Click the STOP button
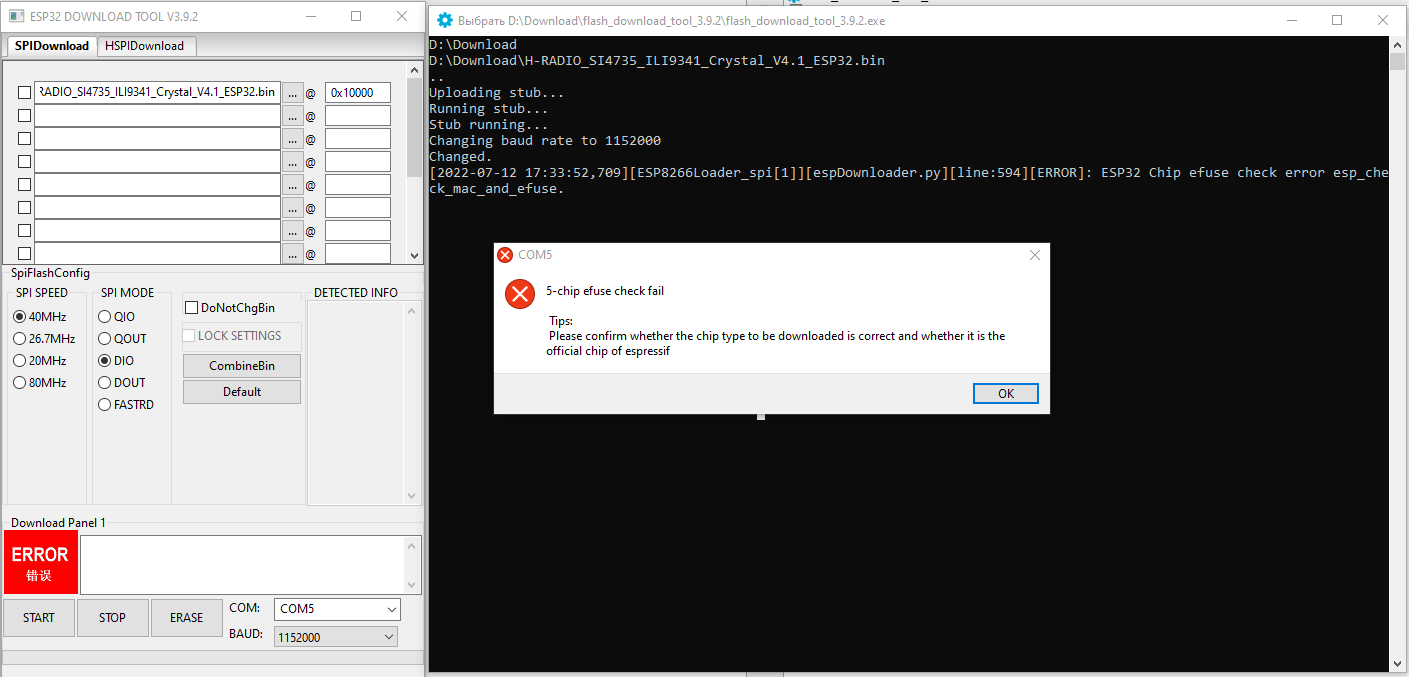This screenshot has height=677, width=1409. click(113, 618)
